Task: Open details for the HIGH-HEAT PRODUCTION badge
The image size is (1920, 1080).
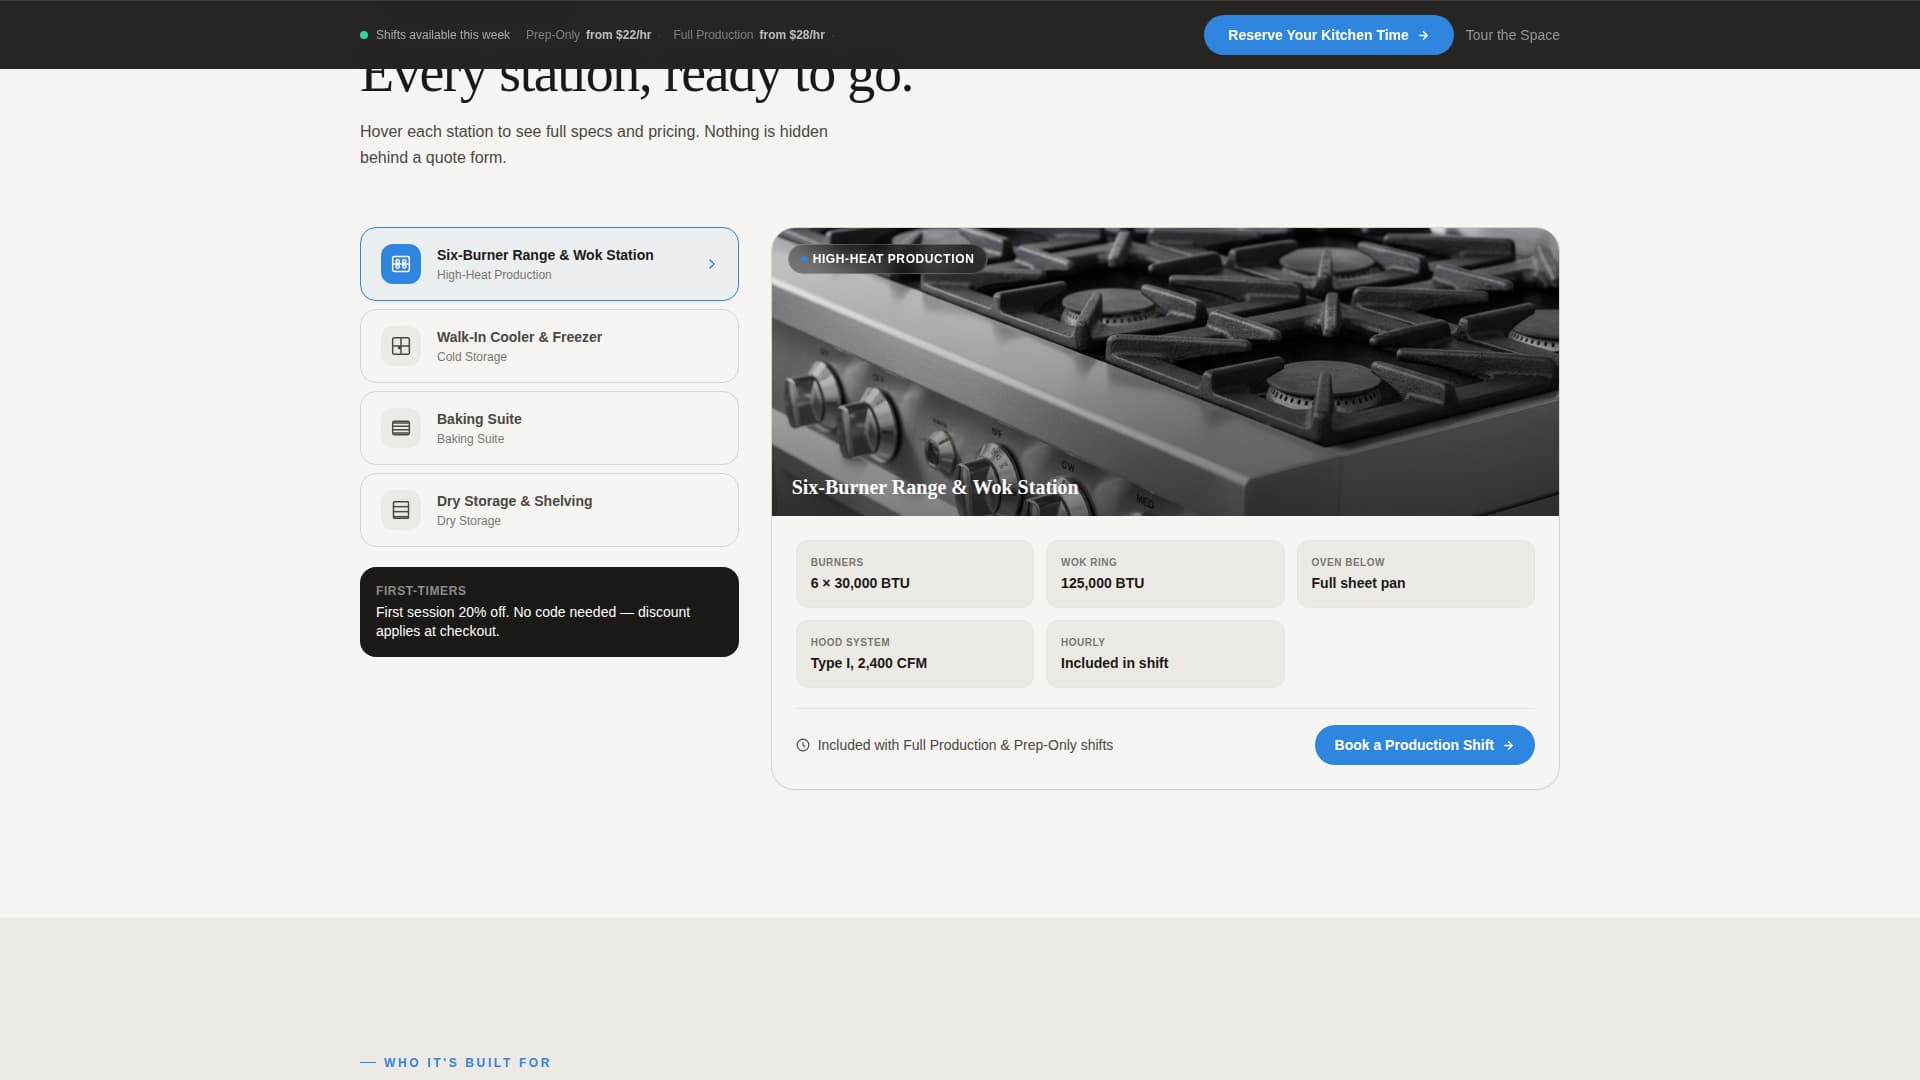Action: click(x=887, y=259)
